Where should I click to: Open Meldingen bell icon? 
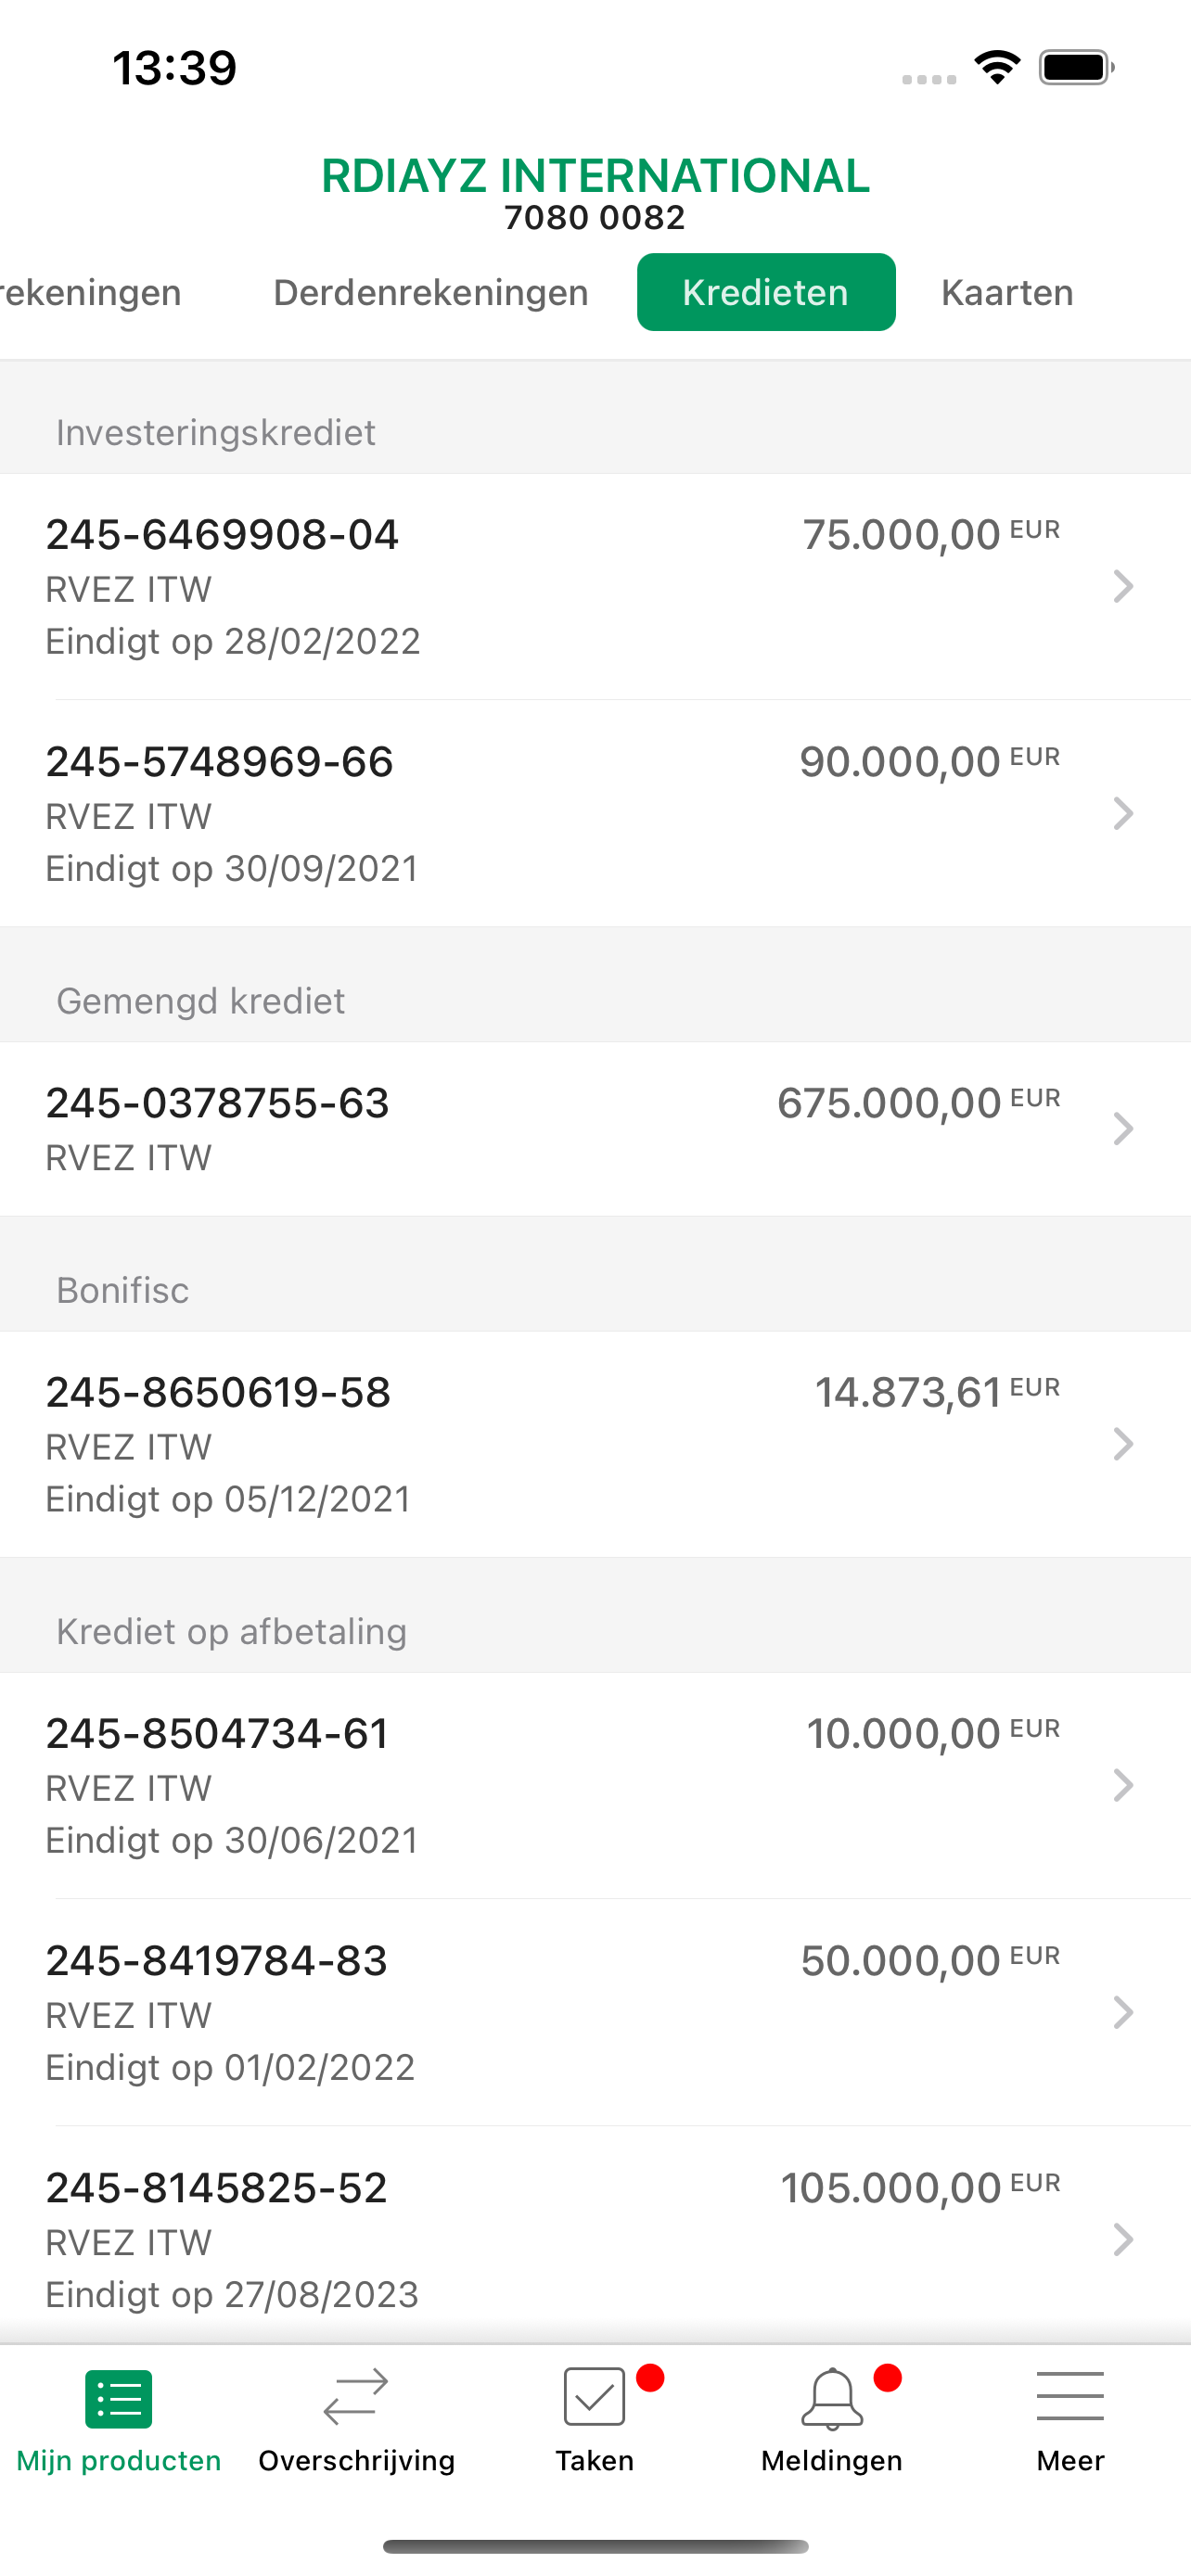(x=832, y=2397)
